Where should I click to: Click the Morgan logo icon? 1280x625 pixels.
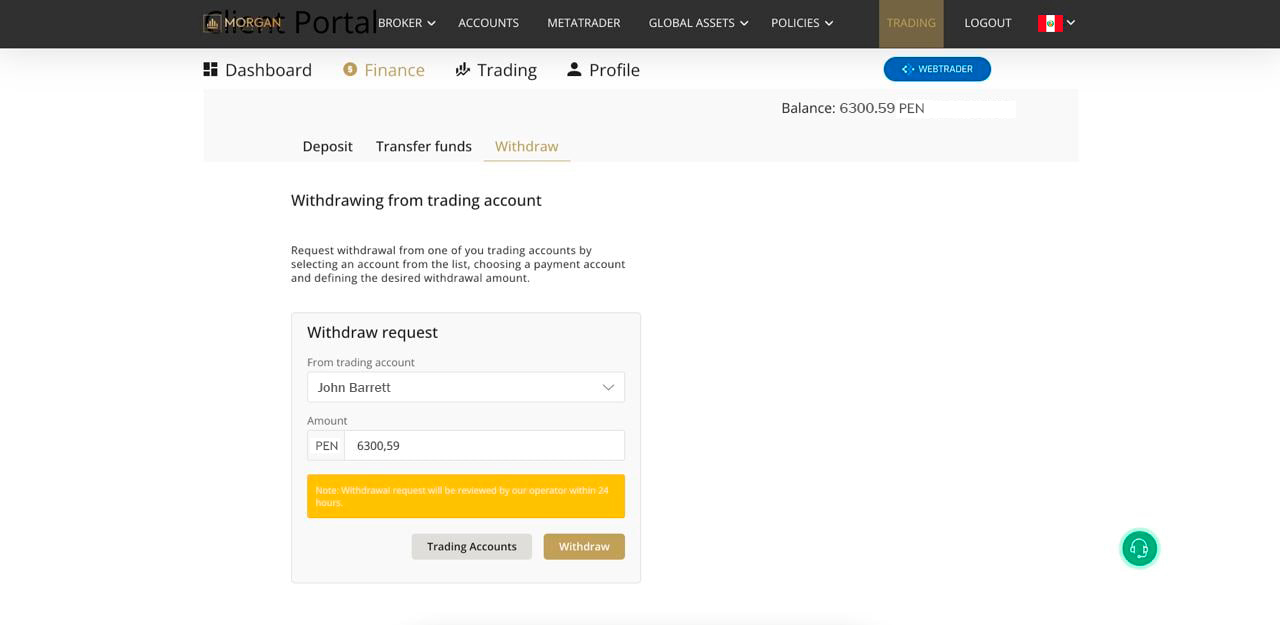coord(212,22)
